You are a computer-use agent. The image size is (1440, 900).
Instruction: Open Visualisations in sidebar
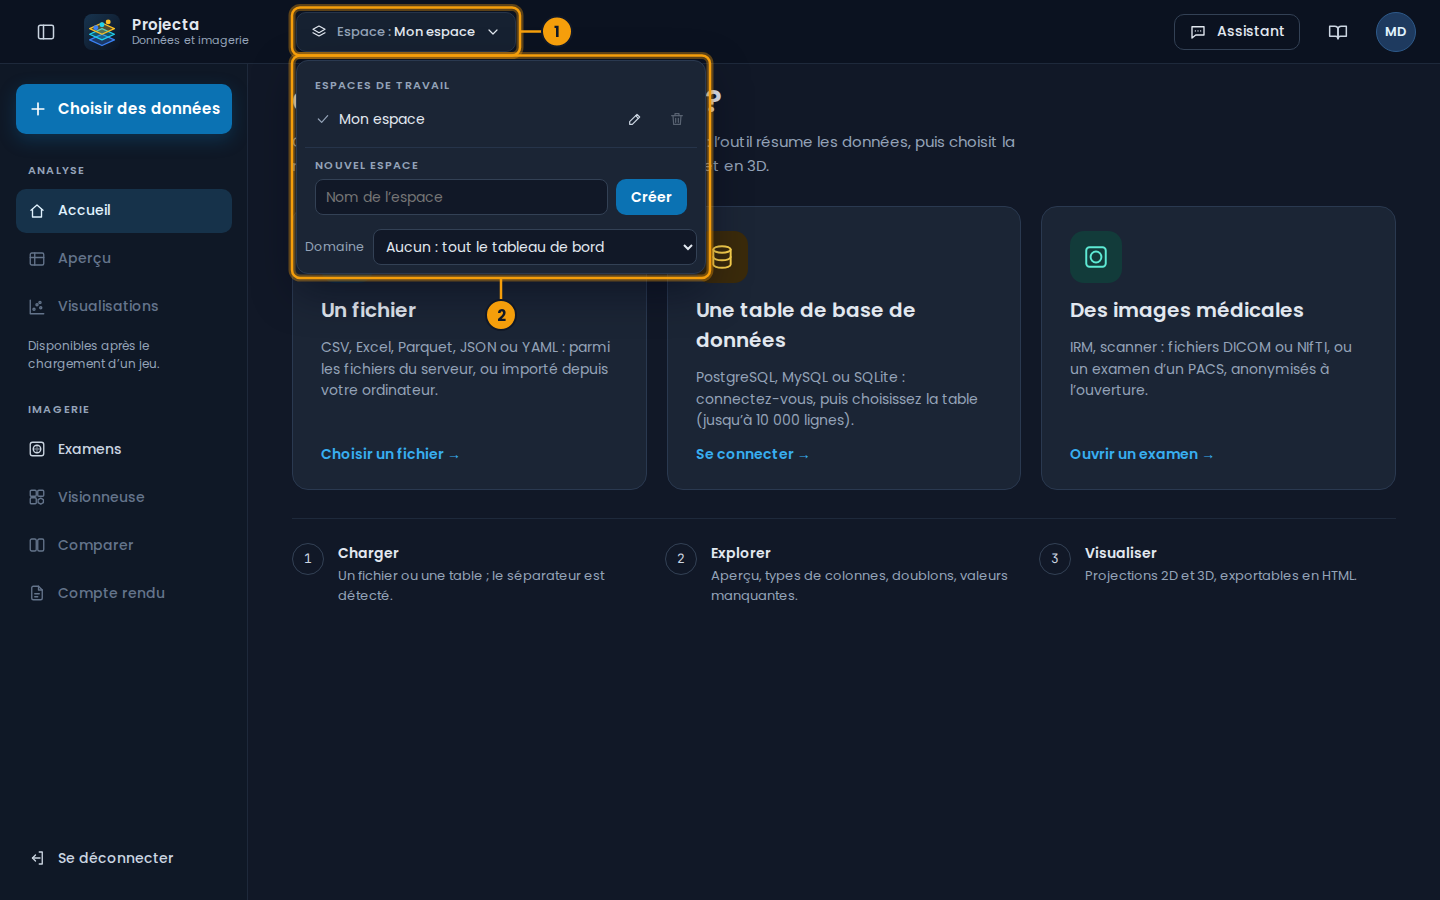tap(124, 307)
